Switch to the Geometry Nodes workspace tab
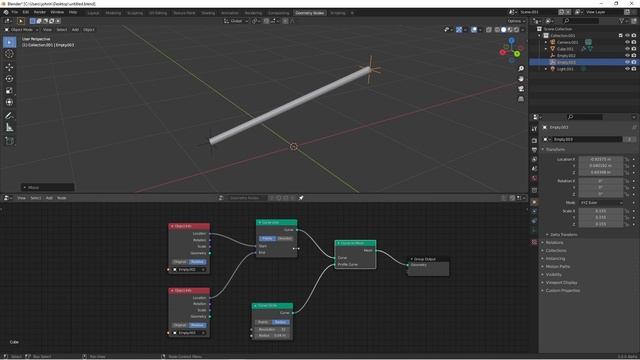Image resolution: width=640 pixels, height=360 pixels. 309,13
